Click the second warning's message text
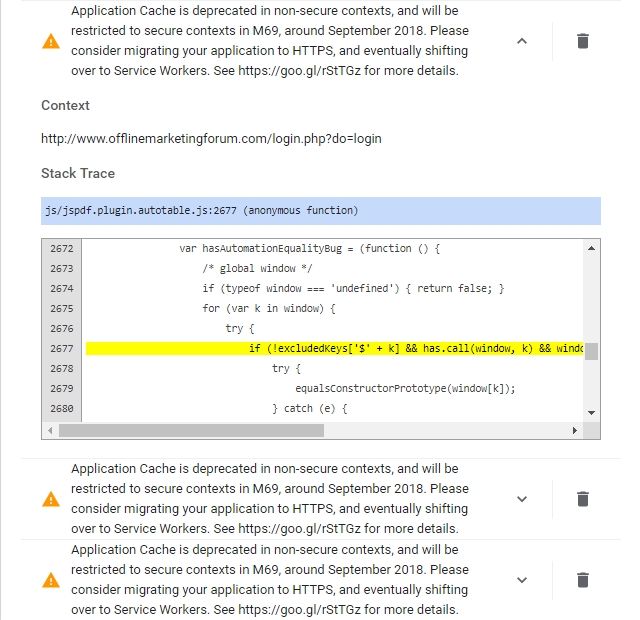This screenshot has height=620, width=640. pyautogui.click(x=270, y=499)
